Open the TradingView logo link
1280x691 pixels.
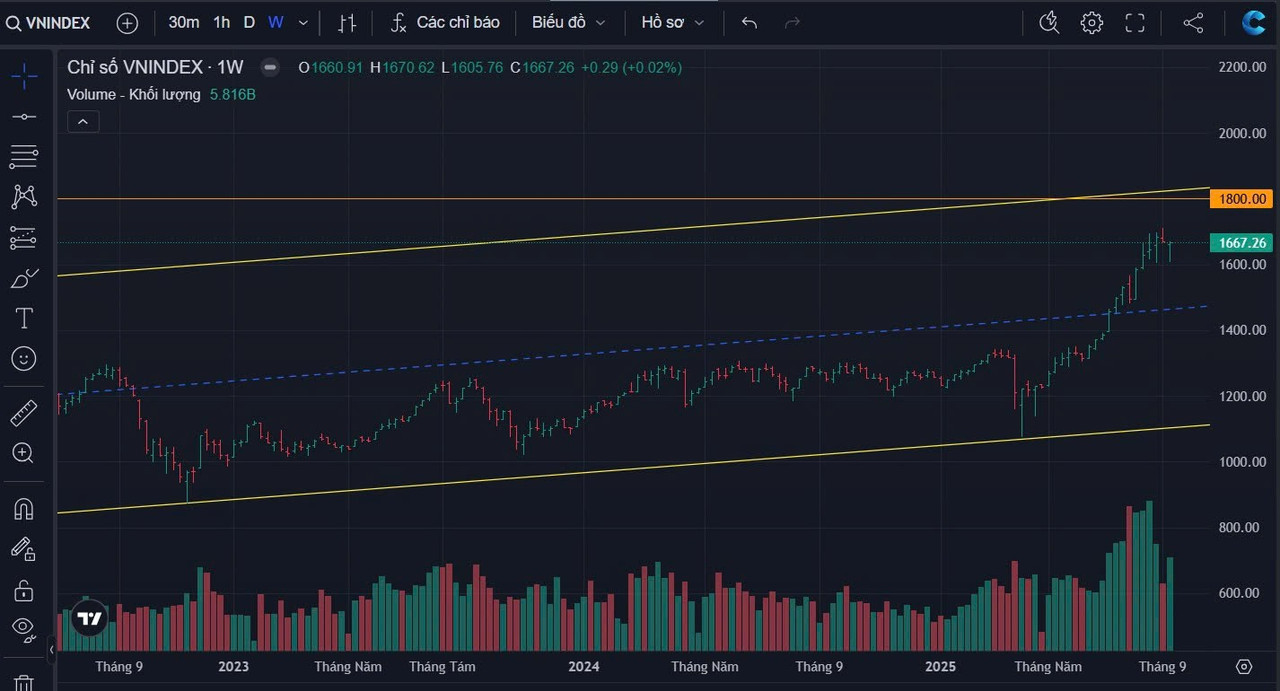click(x=90, y=619)
